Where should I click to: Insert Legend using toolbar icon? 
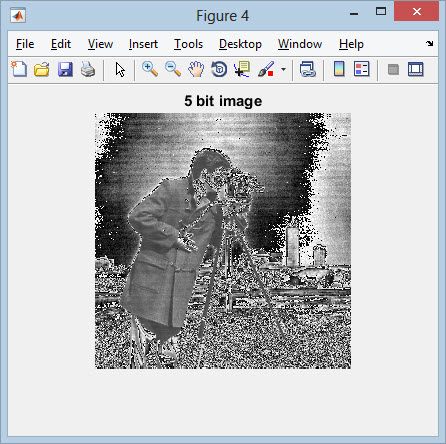pyautogui.click(x=362, y=69)
